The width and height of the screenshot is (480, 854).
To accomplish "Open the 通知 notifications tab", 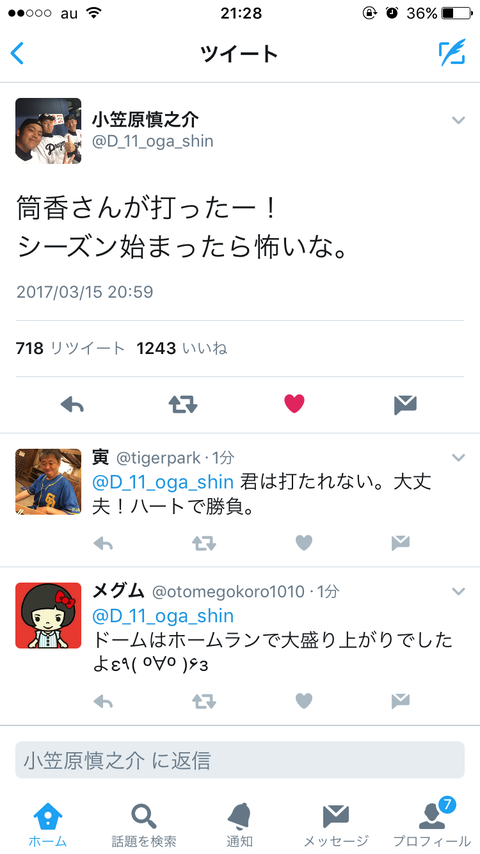I will [239, 825].
